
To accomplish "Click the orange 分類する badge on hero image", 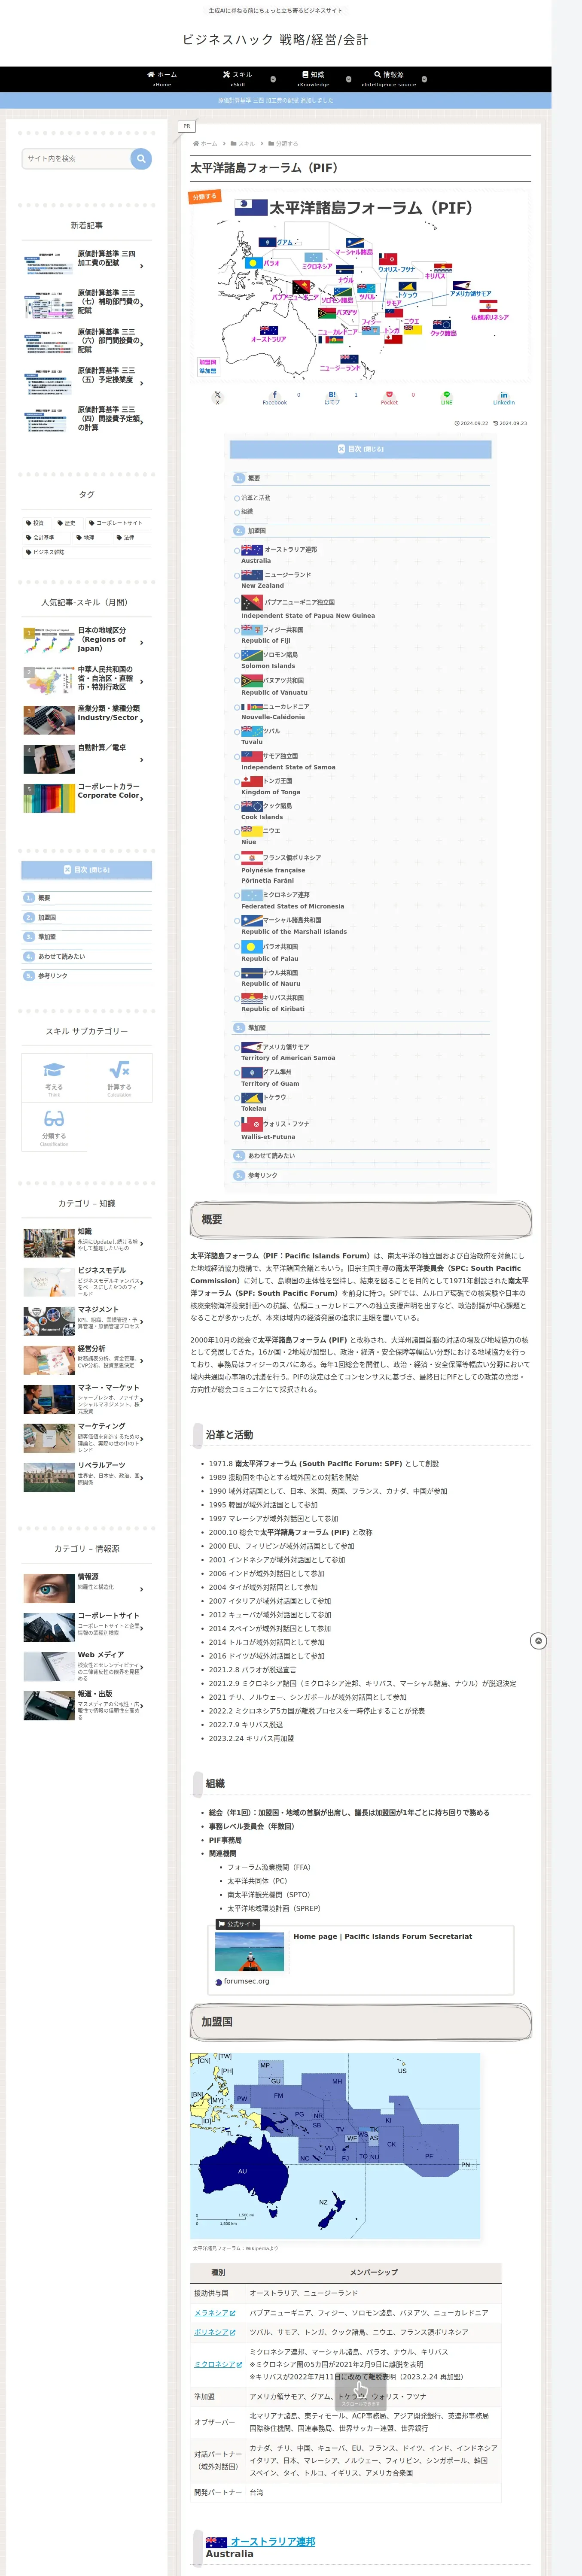I will 204,197.
